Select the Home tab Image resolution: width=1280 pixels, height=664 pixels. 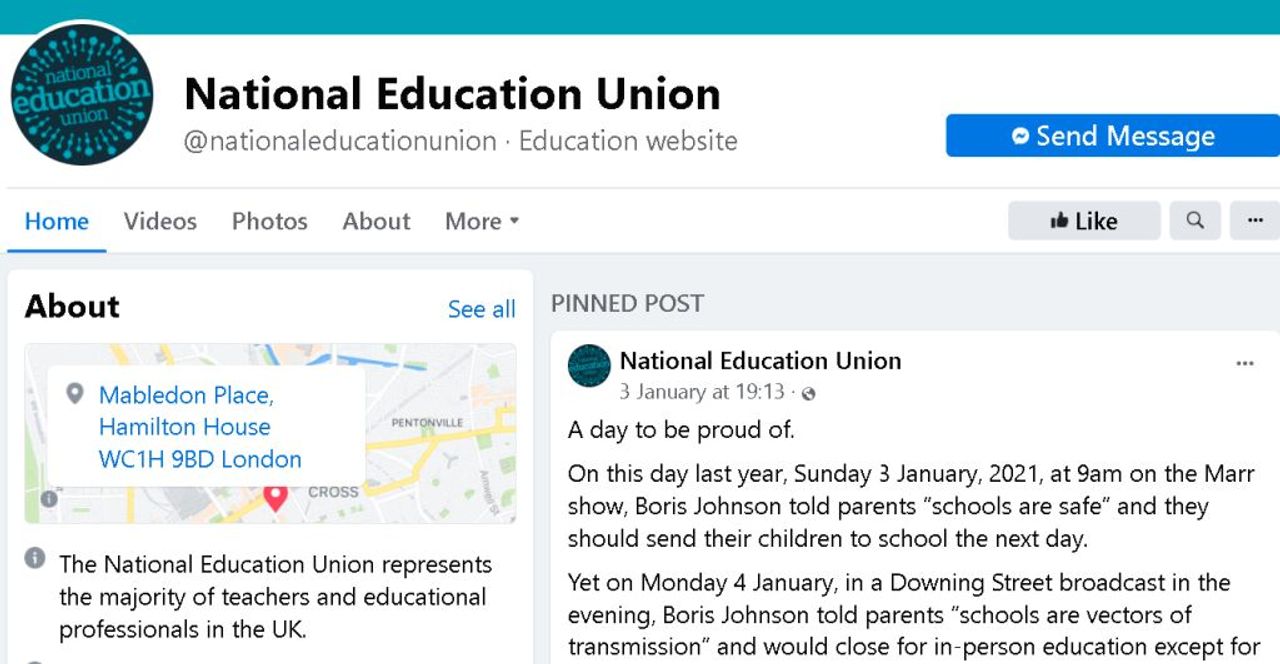coord(56,221)
